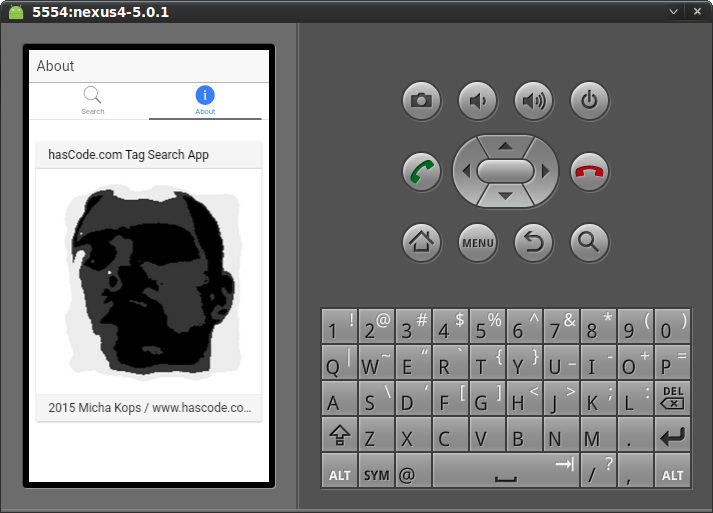This screenshot has width=713, height=513.
Task: Click the Q key
Action: (x=339, y=362)
